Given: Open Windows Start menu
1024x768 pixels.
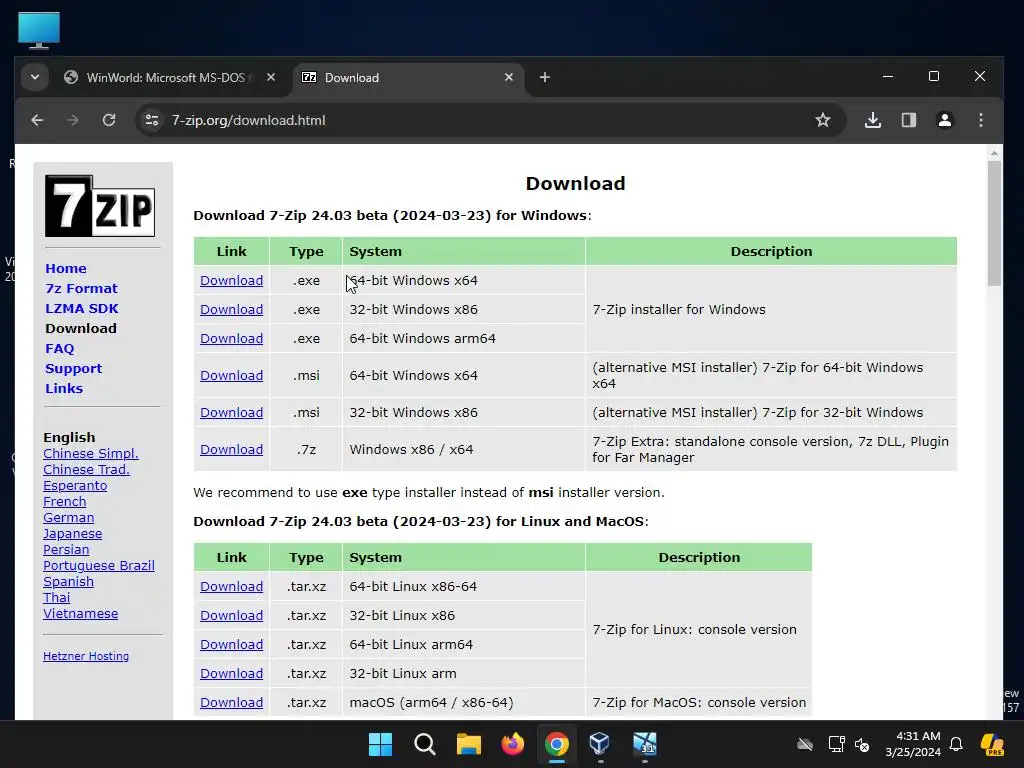Looking at the screenshot, I should pos(381,744).
